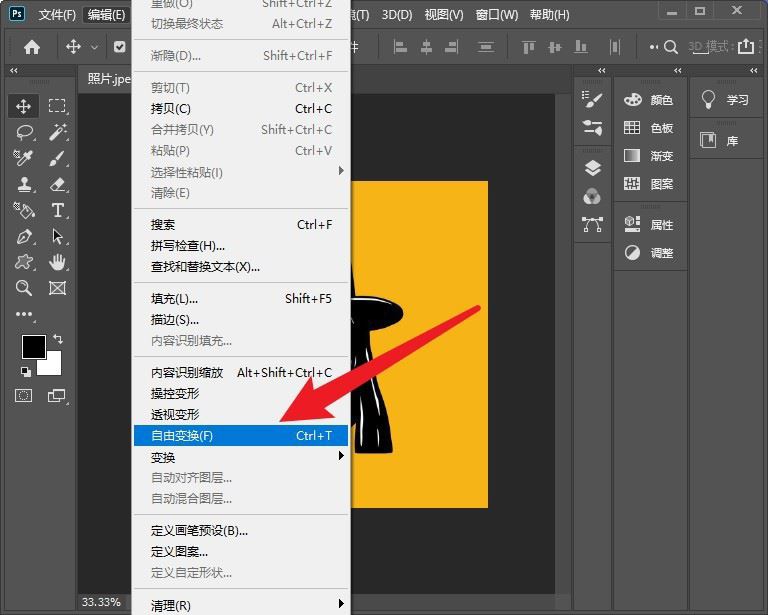Viewport: 768px width, 615px height.
Task: Select the Custom Shape tool
Action: (x=24, y=262)
